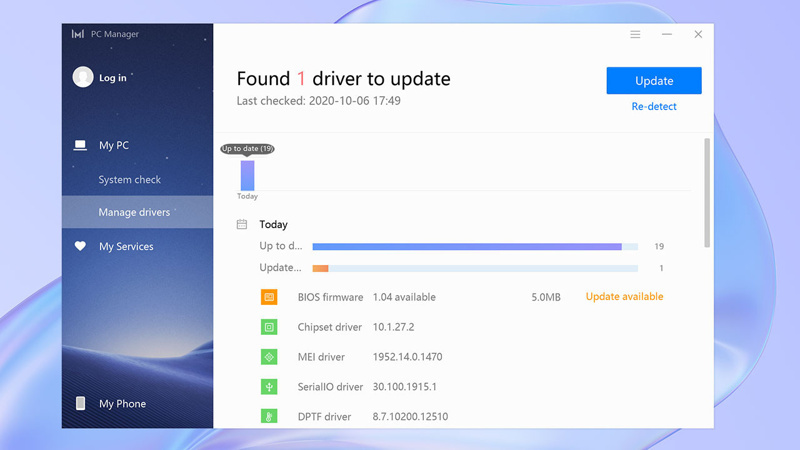Image resolution: width=800 pixels, height=450 pixels.
Task: Click the Update... row label
Action: [x=280, y=267]
